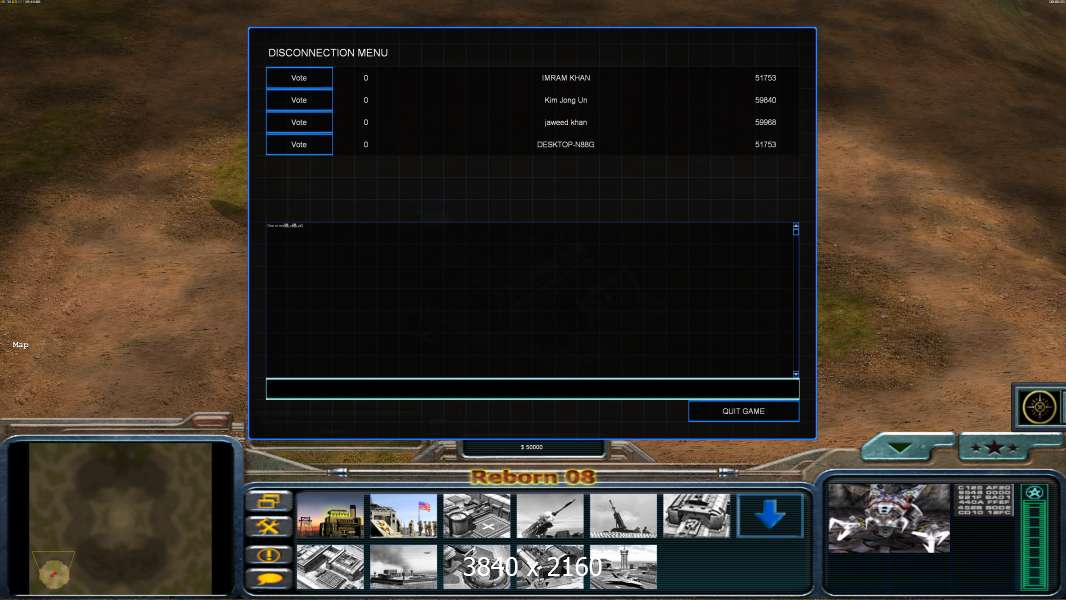Show more build options with blue down arrow
The height and width of the screenshot is (600, 1066).
tap(770, 516)
